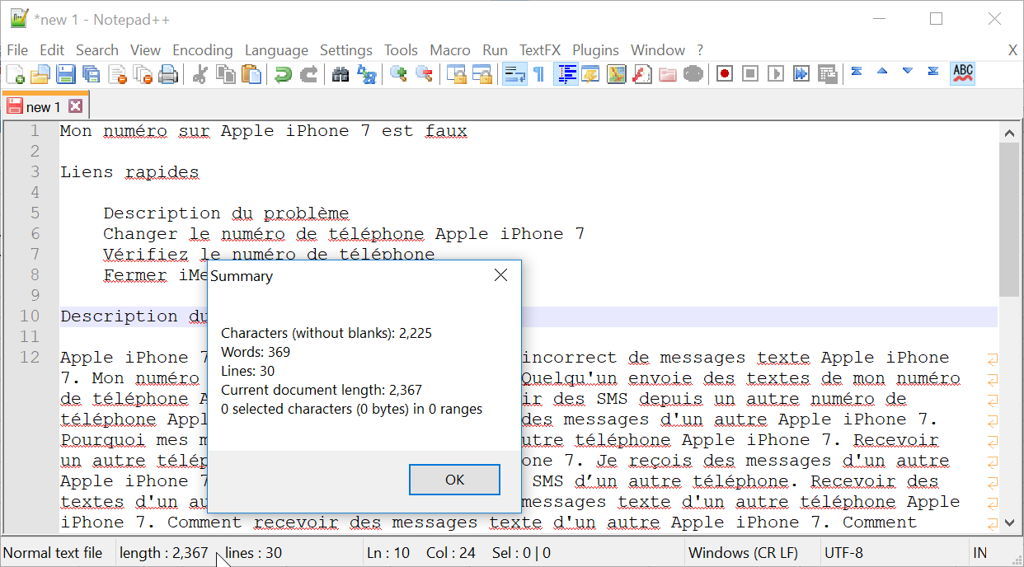This screenshot has width=1024, height=567.
Task: Toggle synchronized vertical scrolling icon
Action: pos(456,74)
